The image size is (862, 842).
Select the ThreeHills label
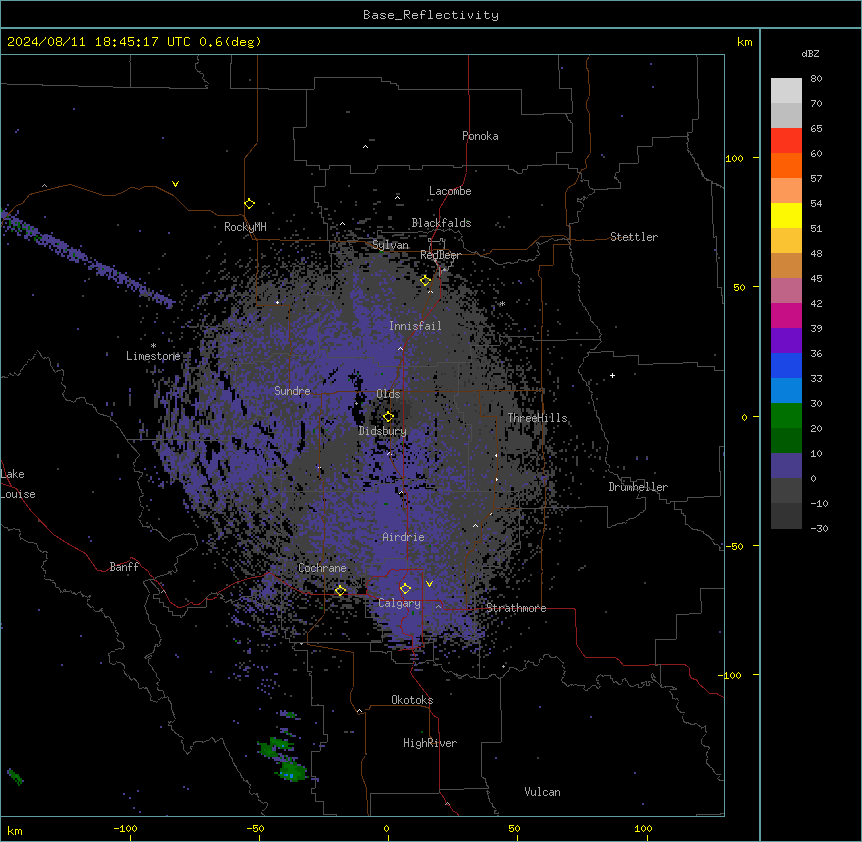537,418
